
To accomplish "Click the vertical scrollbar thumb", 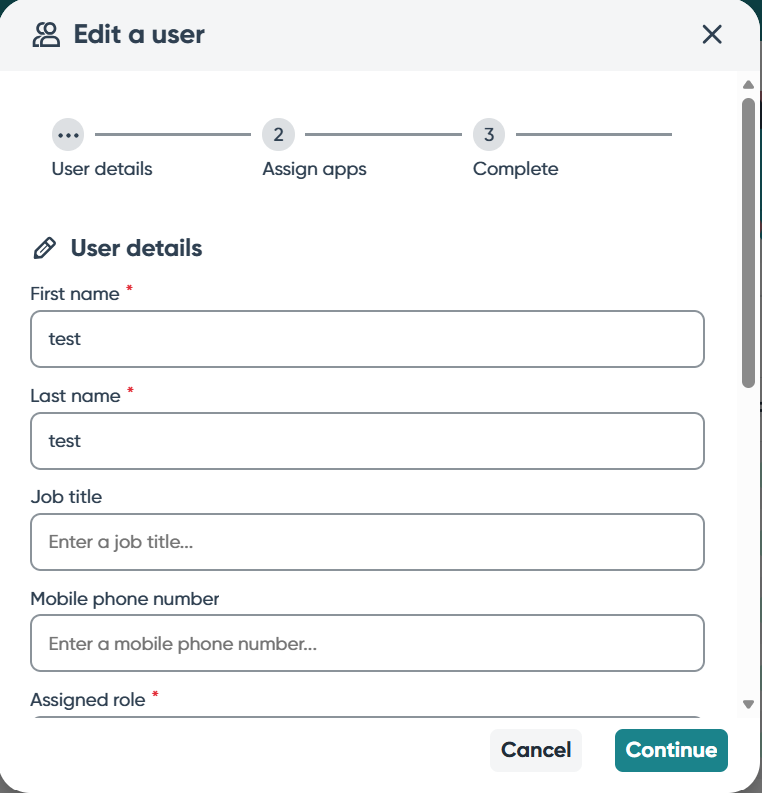I will coord(748,240).
